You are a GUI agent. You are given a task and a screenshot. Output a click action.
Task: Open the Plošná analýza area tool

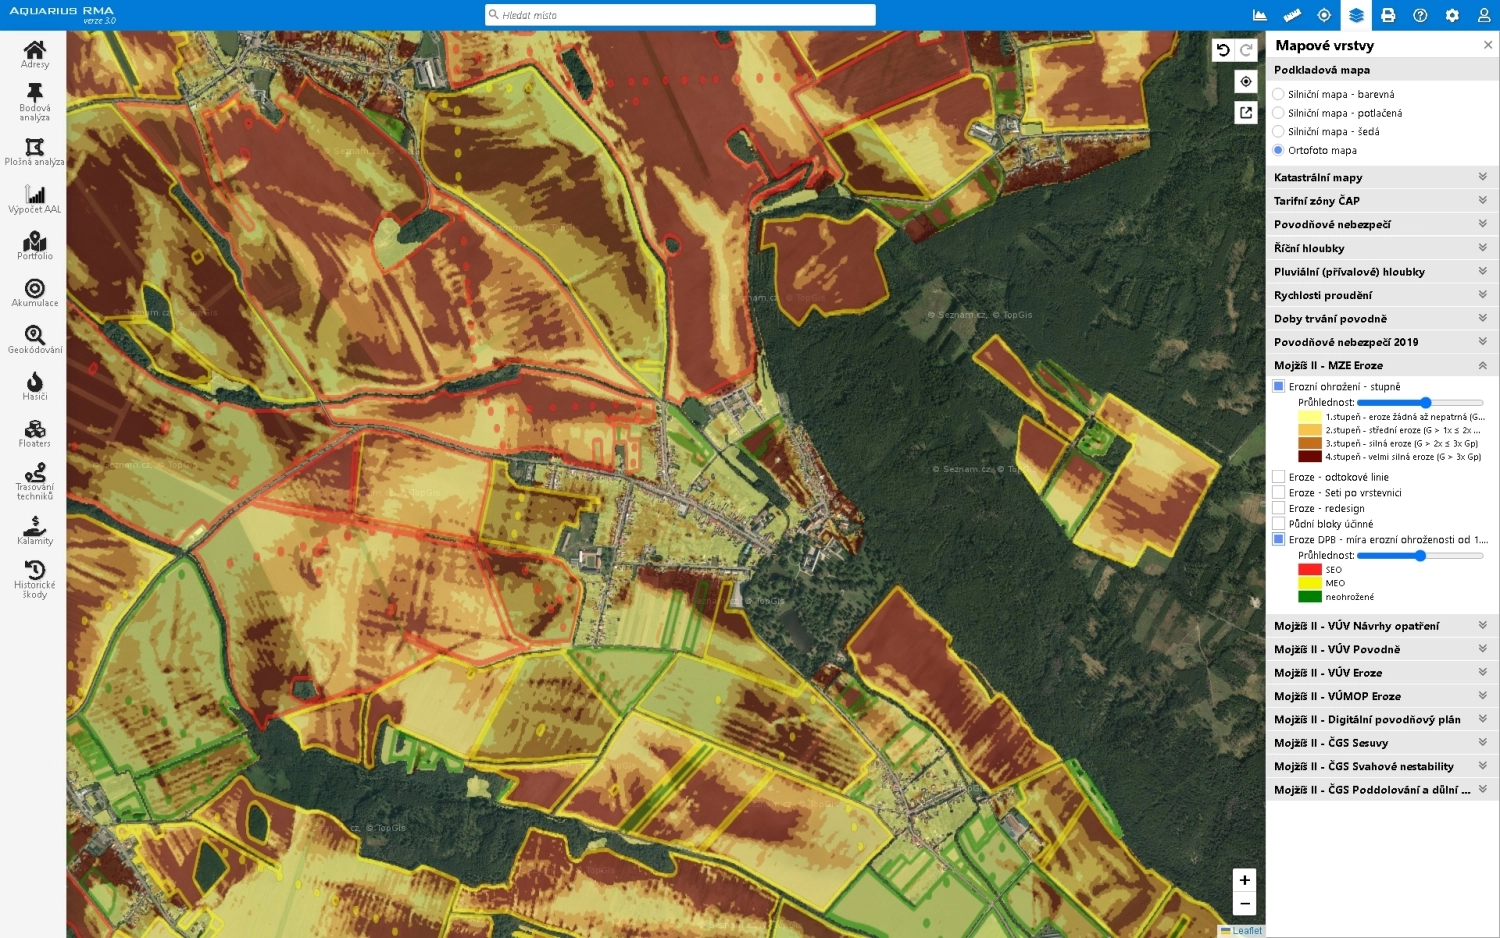click(35, 152)
